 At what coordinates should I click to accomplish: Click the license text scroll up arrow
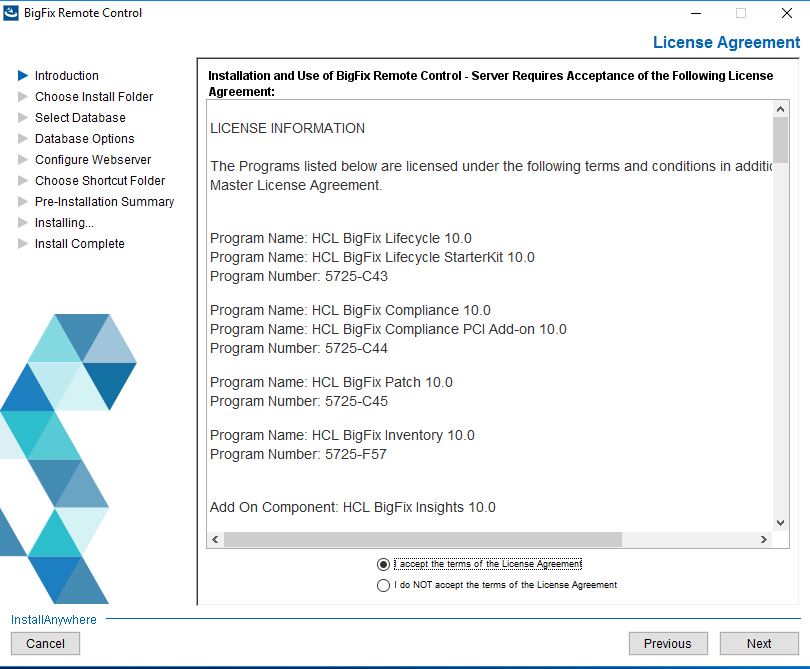(780, 109)
